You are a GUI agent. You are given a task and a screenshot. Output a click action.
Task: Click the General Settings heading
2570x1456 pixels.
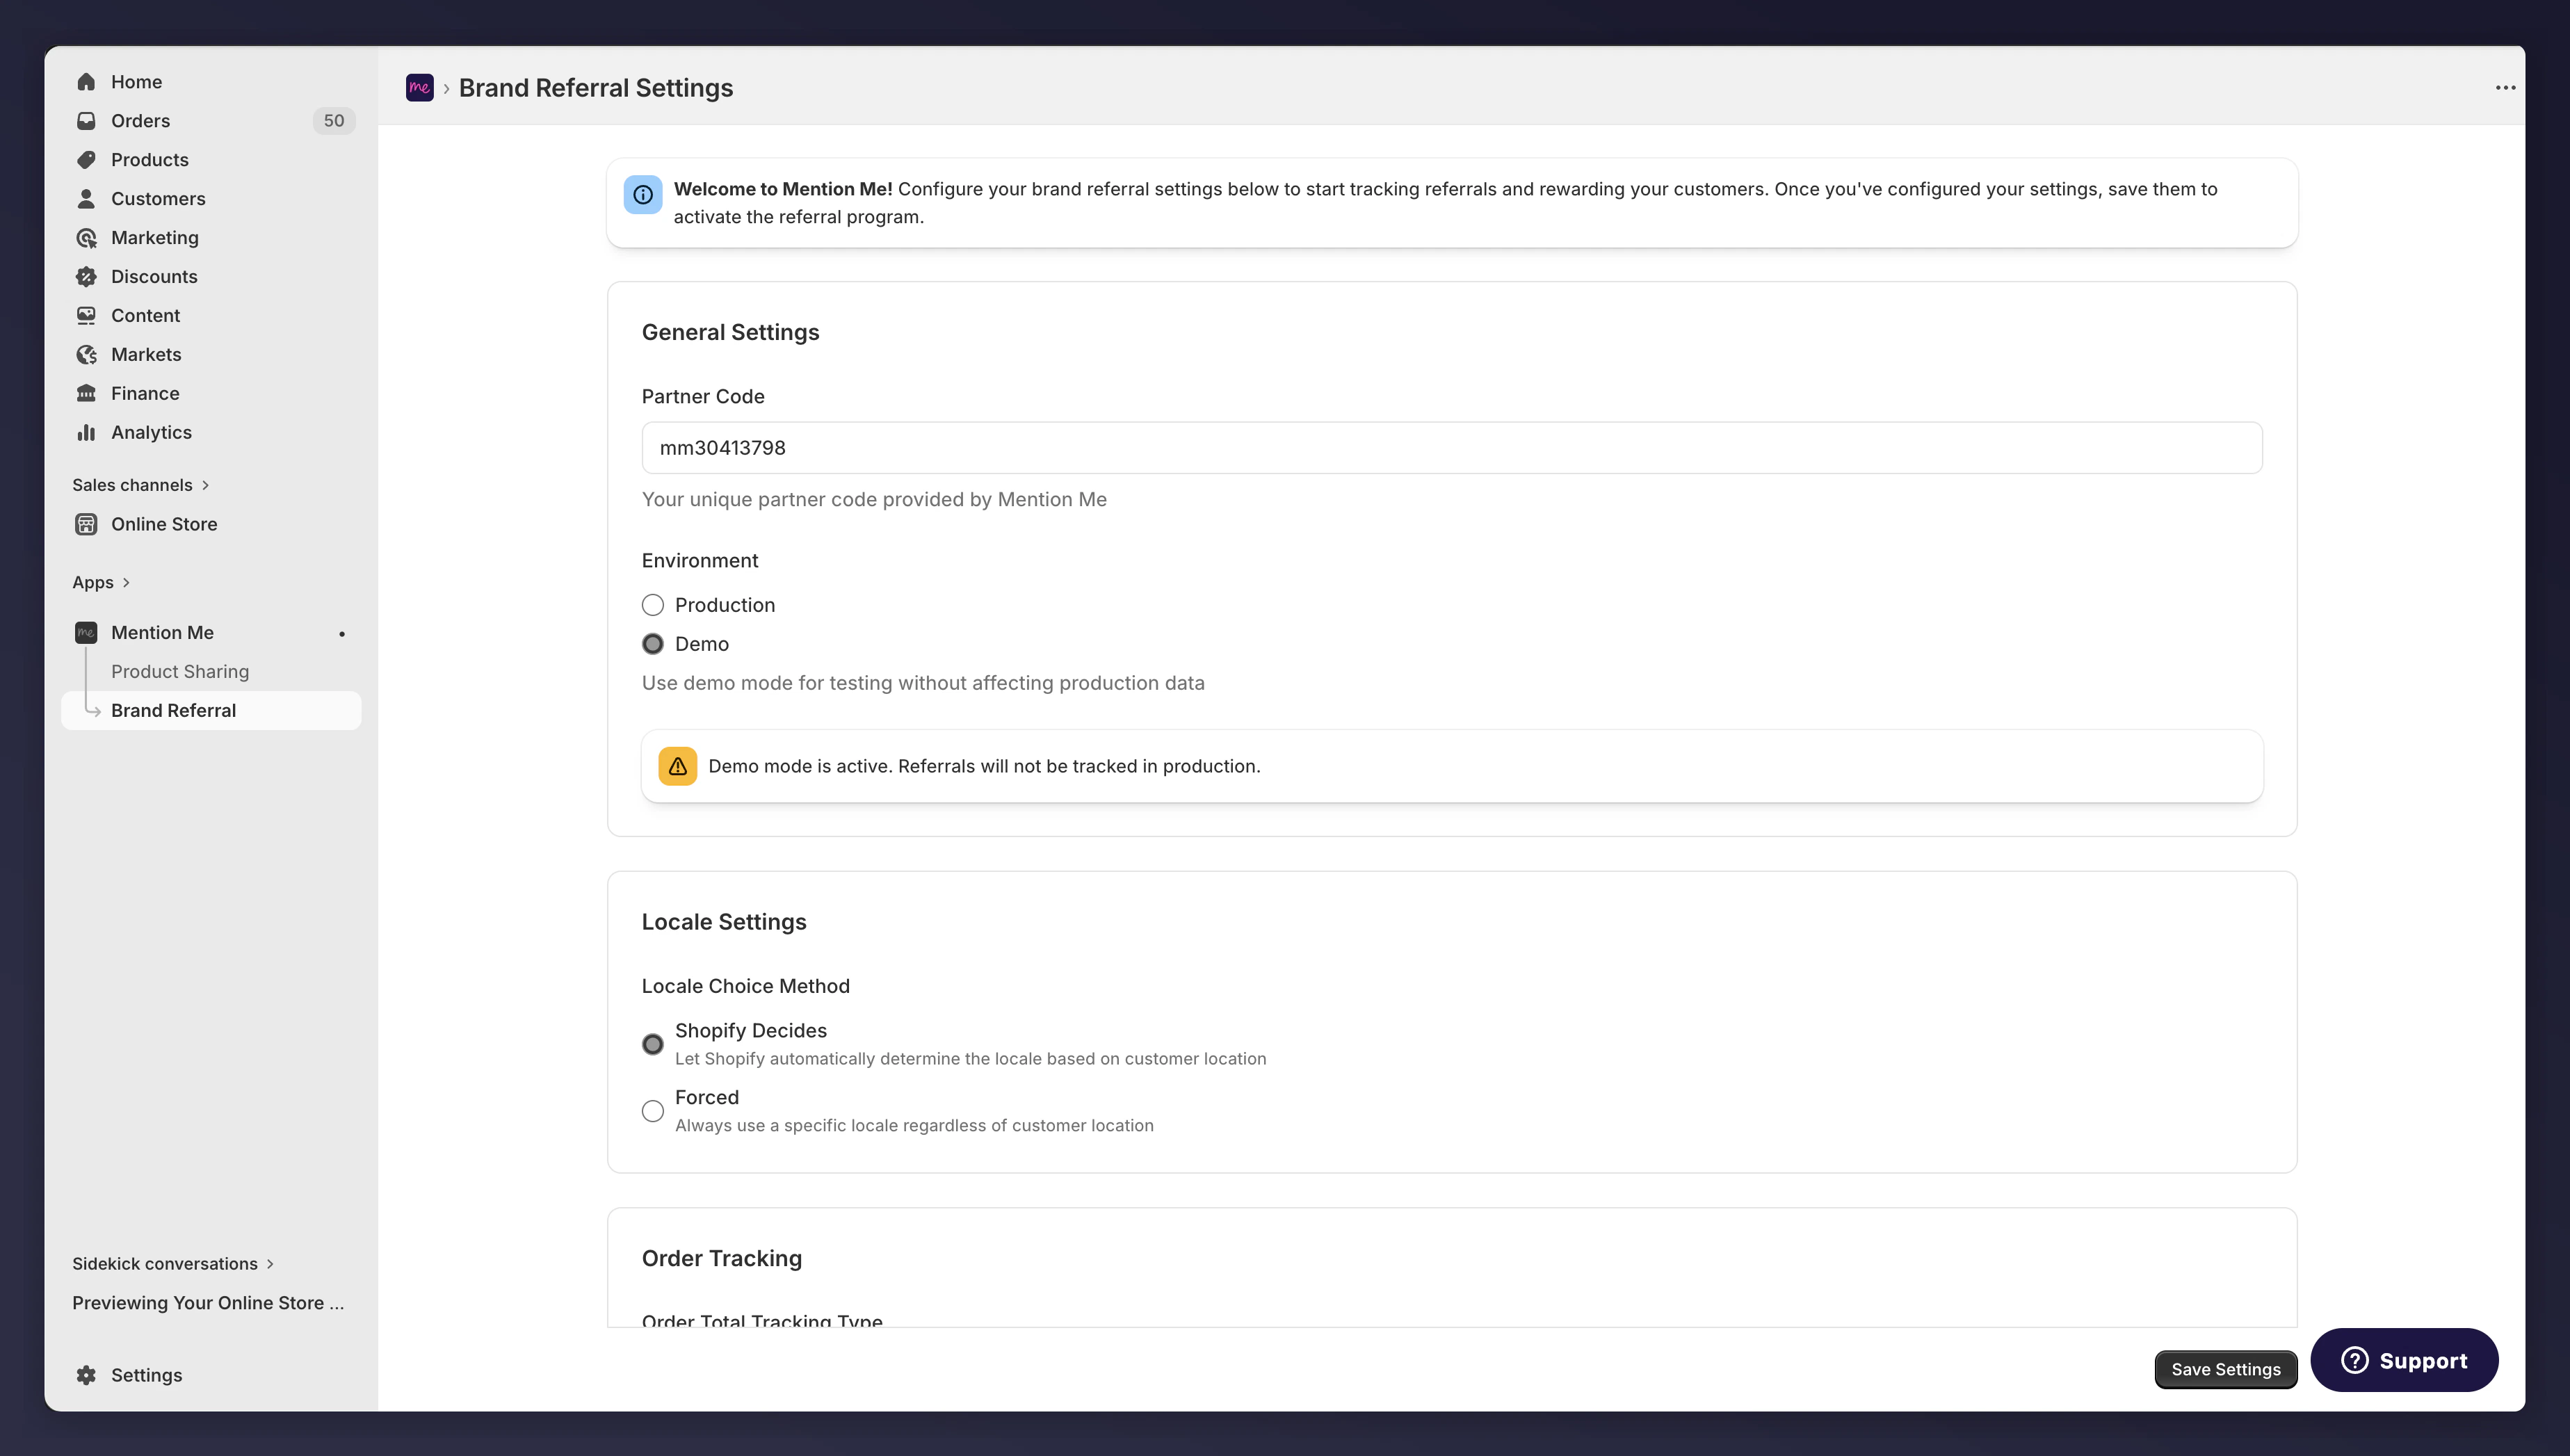[730, 332]
